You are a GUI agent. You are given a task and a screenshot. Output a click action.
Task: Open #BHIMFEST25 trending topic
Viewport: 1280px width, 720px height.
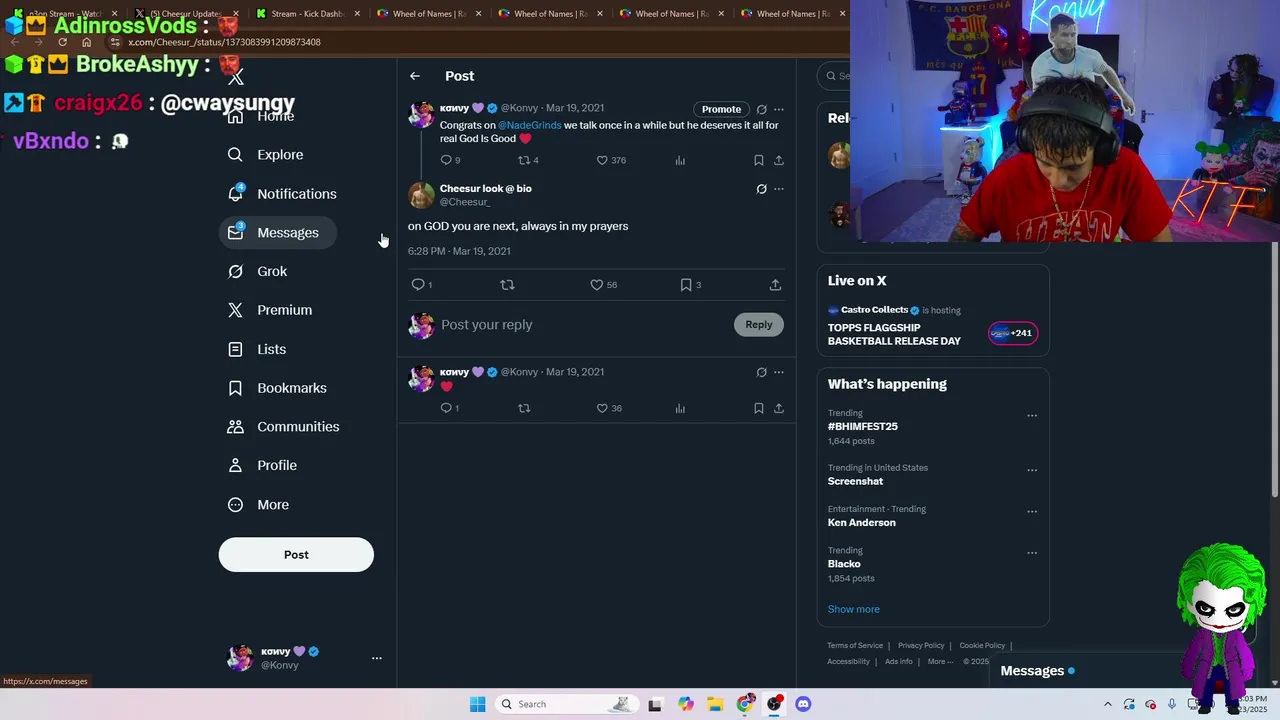tap(862, 426)
